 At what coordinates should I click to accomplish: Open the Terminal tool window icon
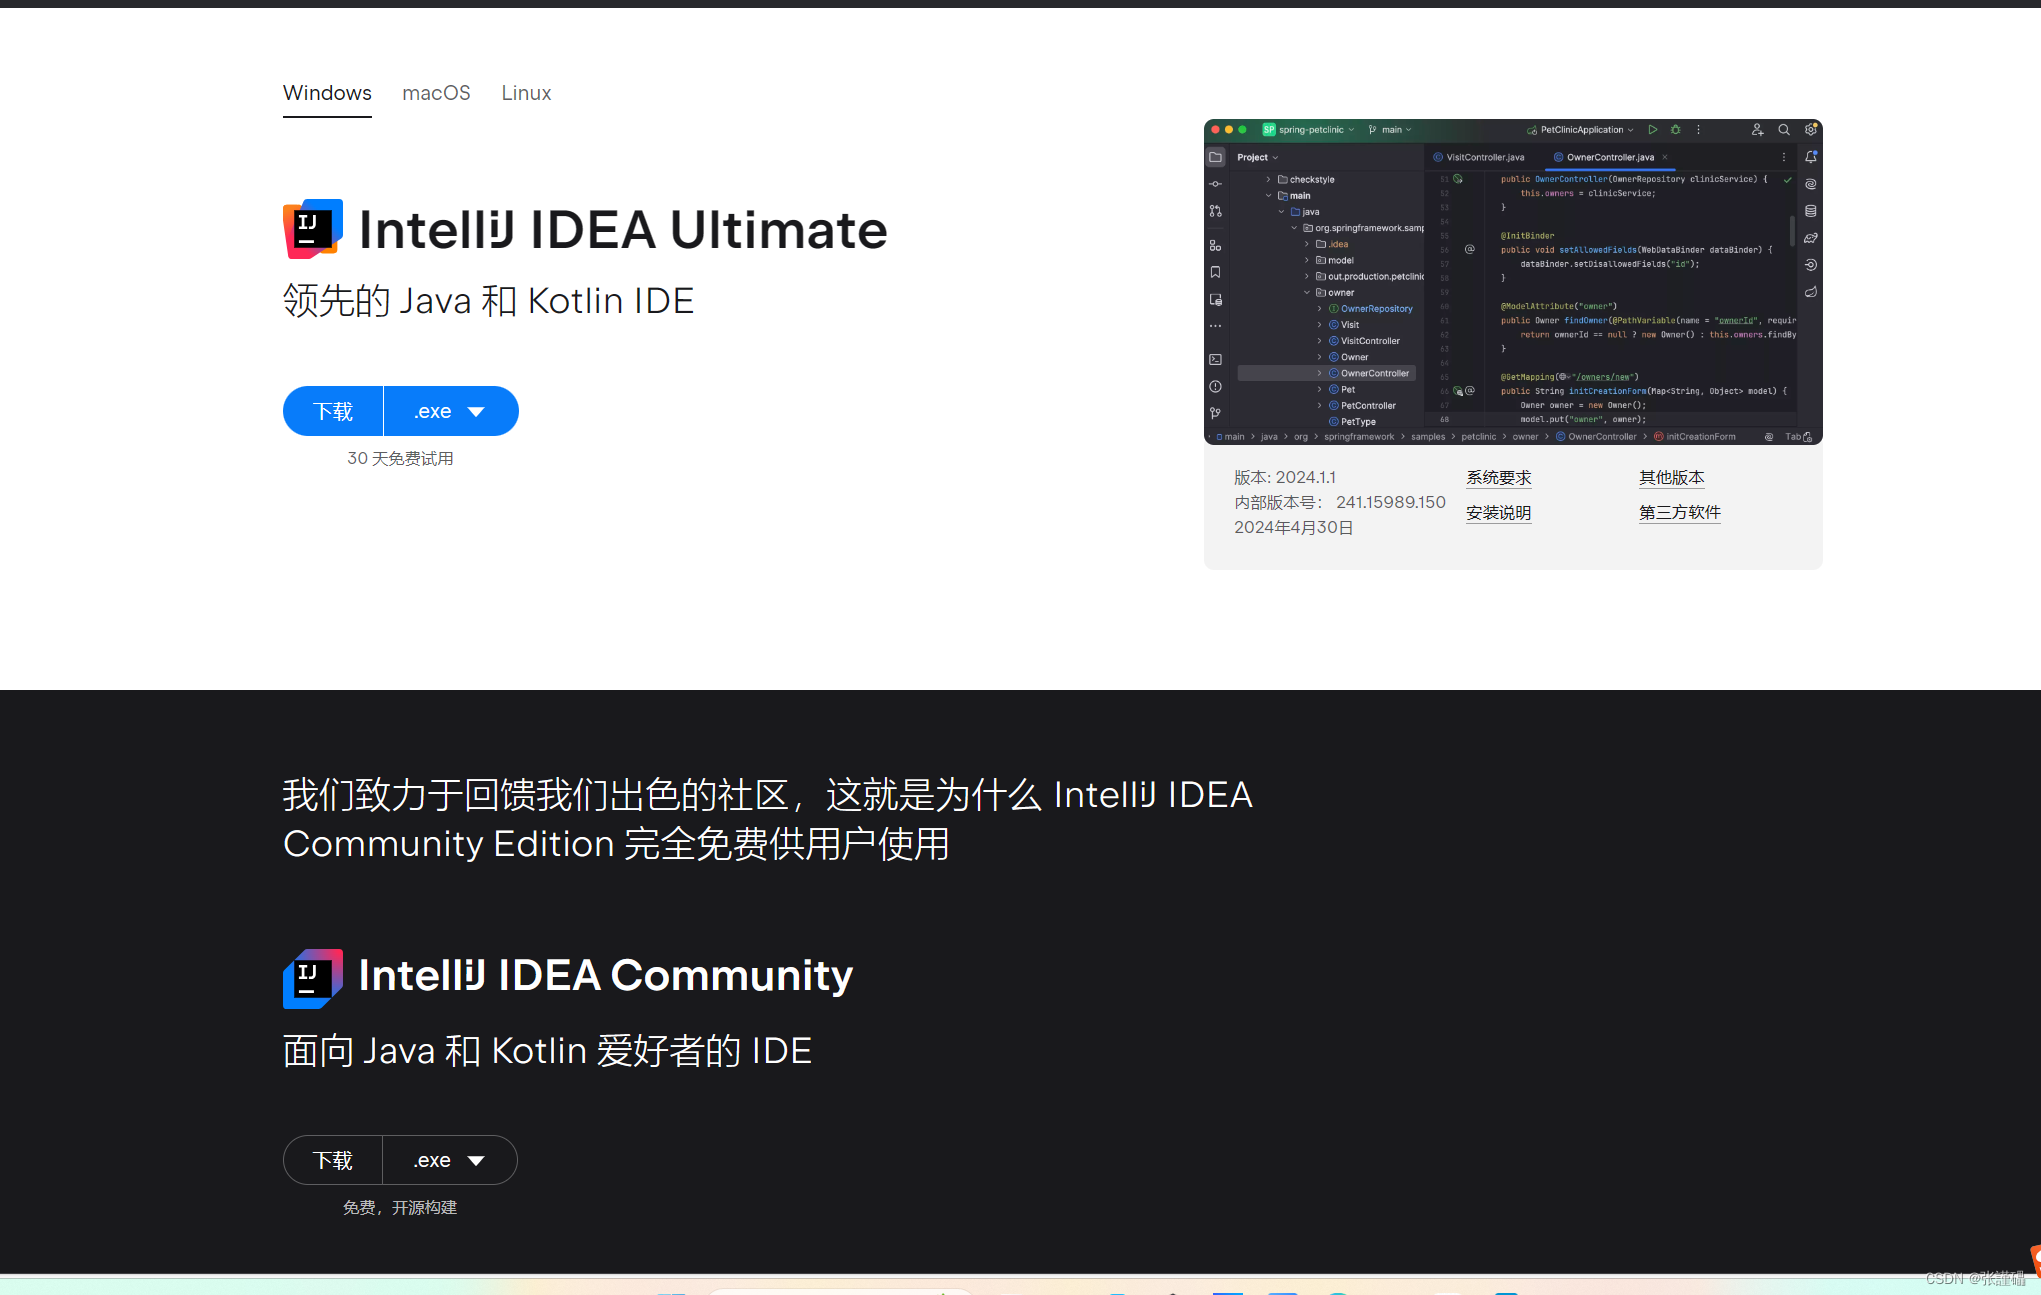point(1215,357)
